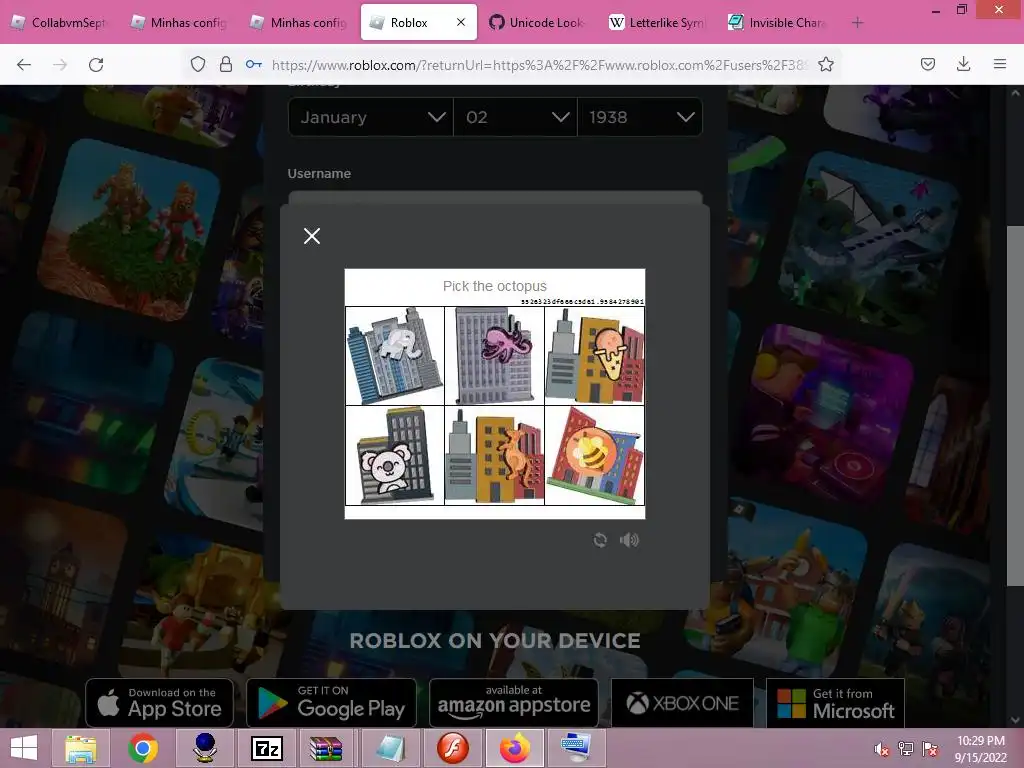The height and width of the screenshot is (768, 1024).
Task: Click the Username input field
Action: click(495, 198)
